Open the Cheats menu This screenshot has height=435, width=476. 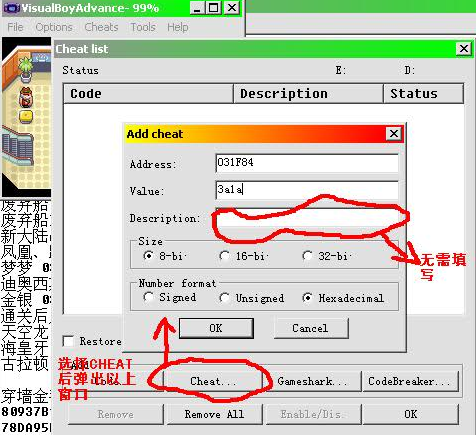click(x=101, y=27)
